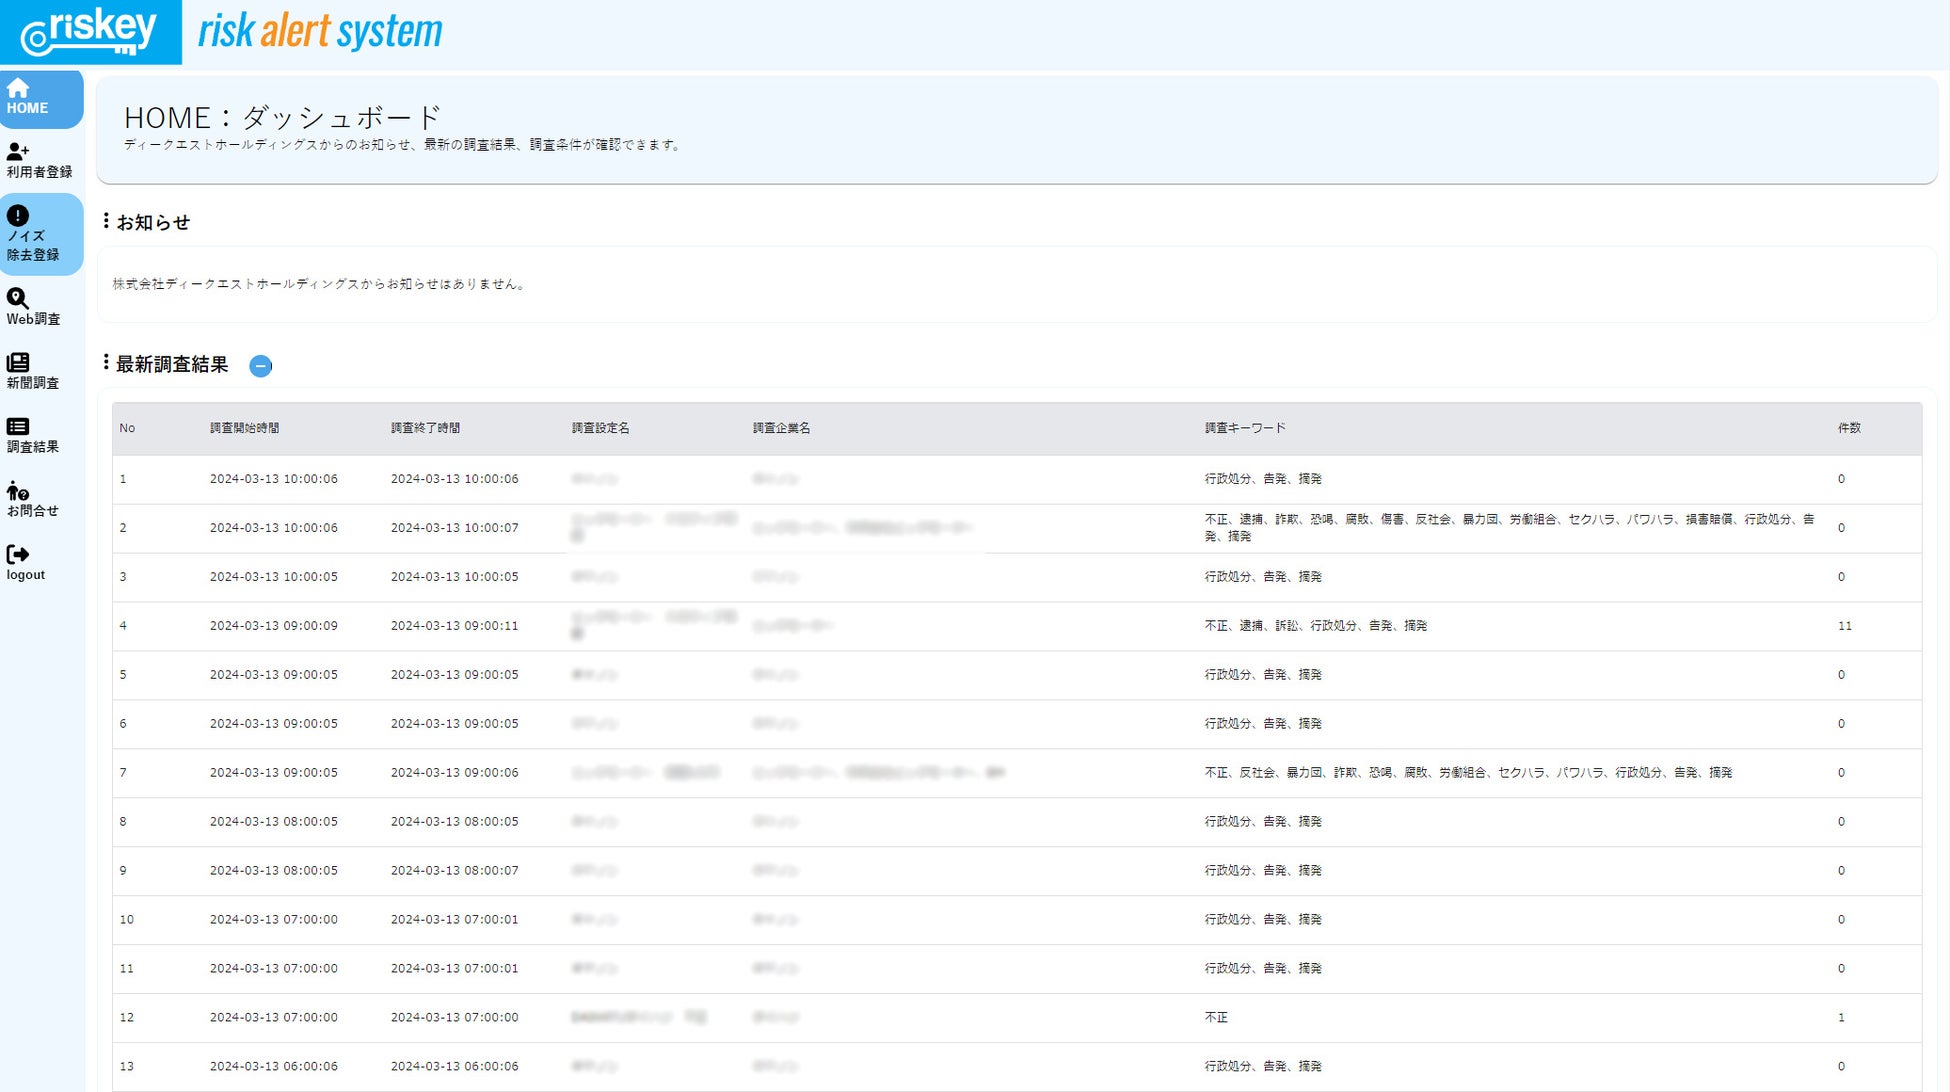Click the riskey logo

coord(90,32)
